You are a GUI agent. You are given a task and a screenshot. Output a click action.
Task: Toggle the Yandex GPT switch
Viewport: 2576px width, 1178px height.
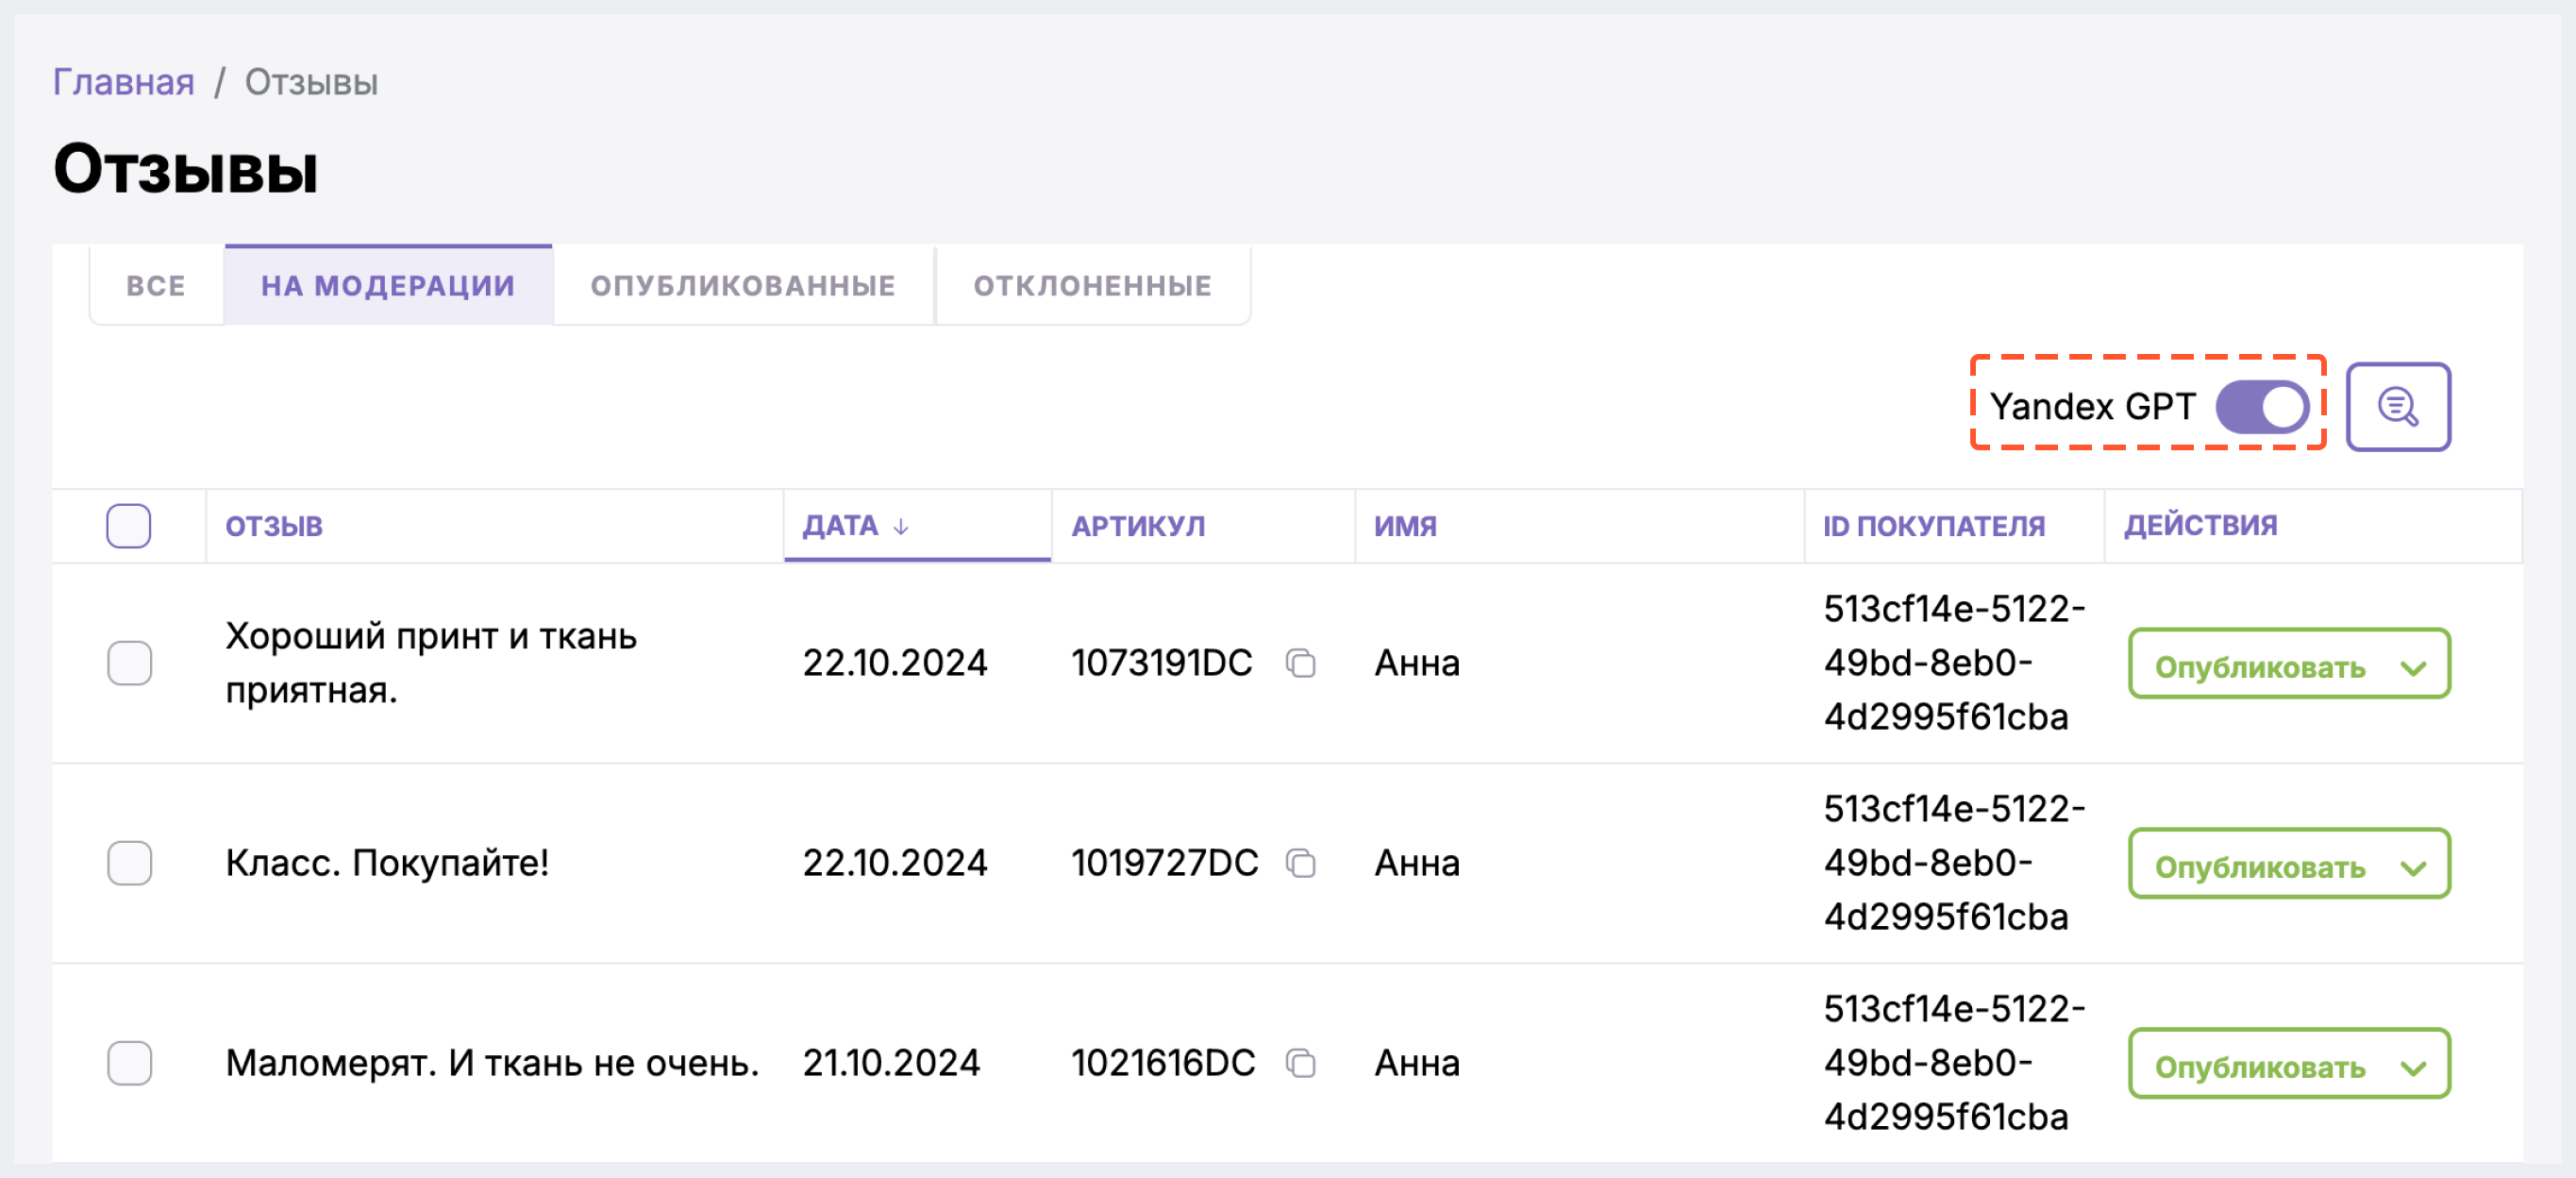point(2261,407)
